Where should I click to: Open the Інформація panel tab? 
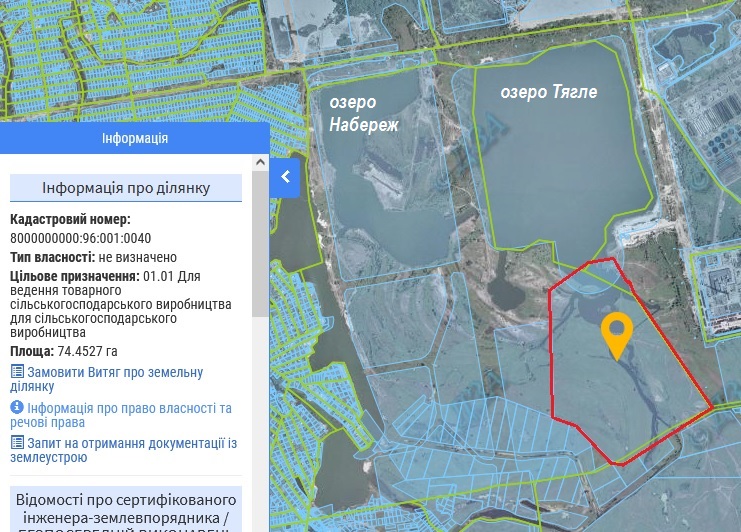(134, 138)
